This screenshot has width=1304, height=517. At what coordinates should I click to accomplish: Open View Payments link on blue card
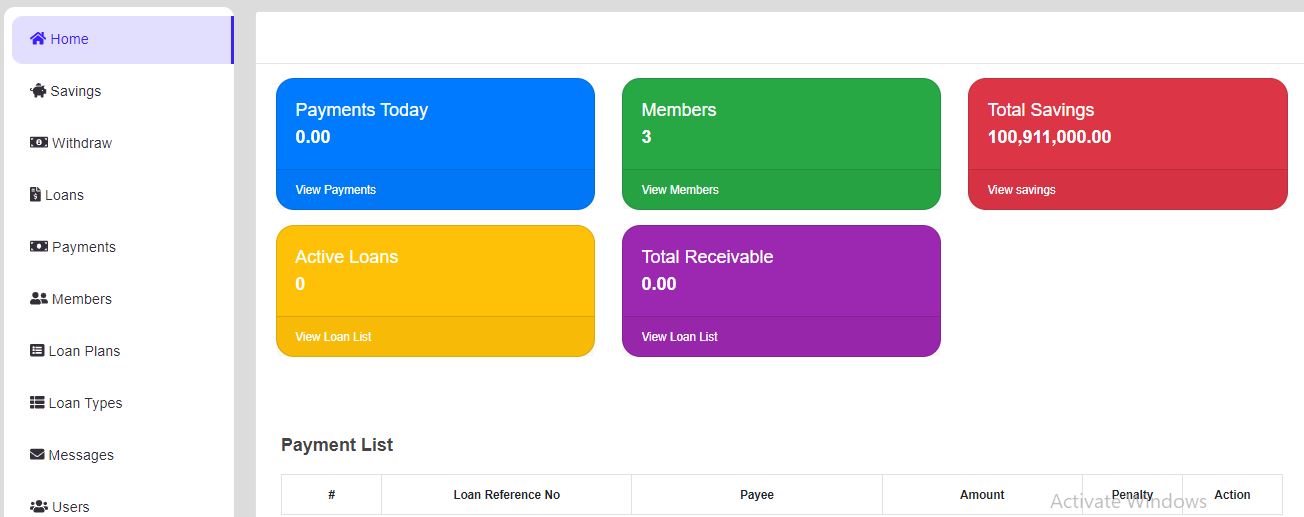coord(336,190)
